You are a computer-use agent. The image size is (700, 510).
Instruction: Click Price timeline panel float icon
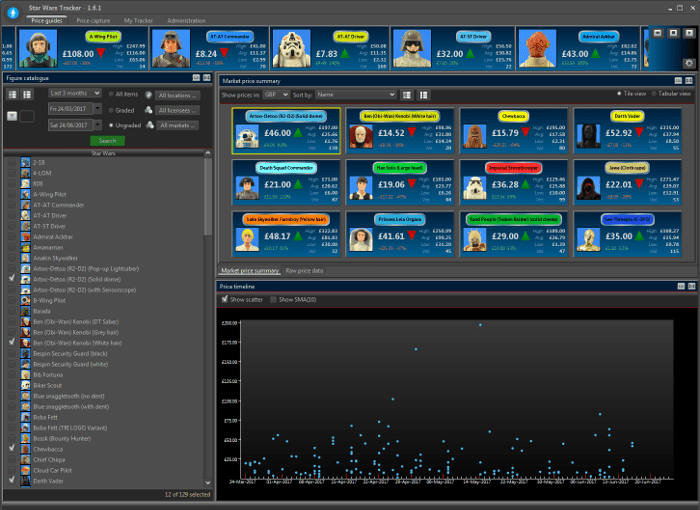(x=681, y=286)
